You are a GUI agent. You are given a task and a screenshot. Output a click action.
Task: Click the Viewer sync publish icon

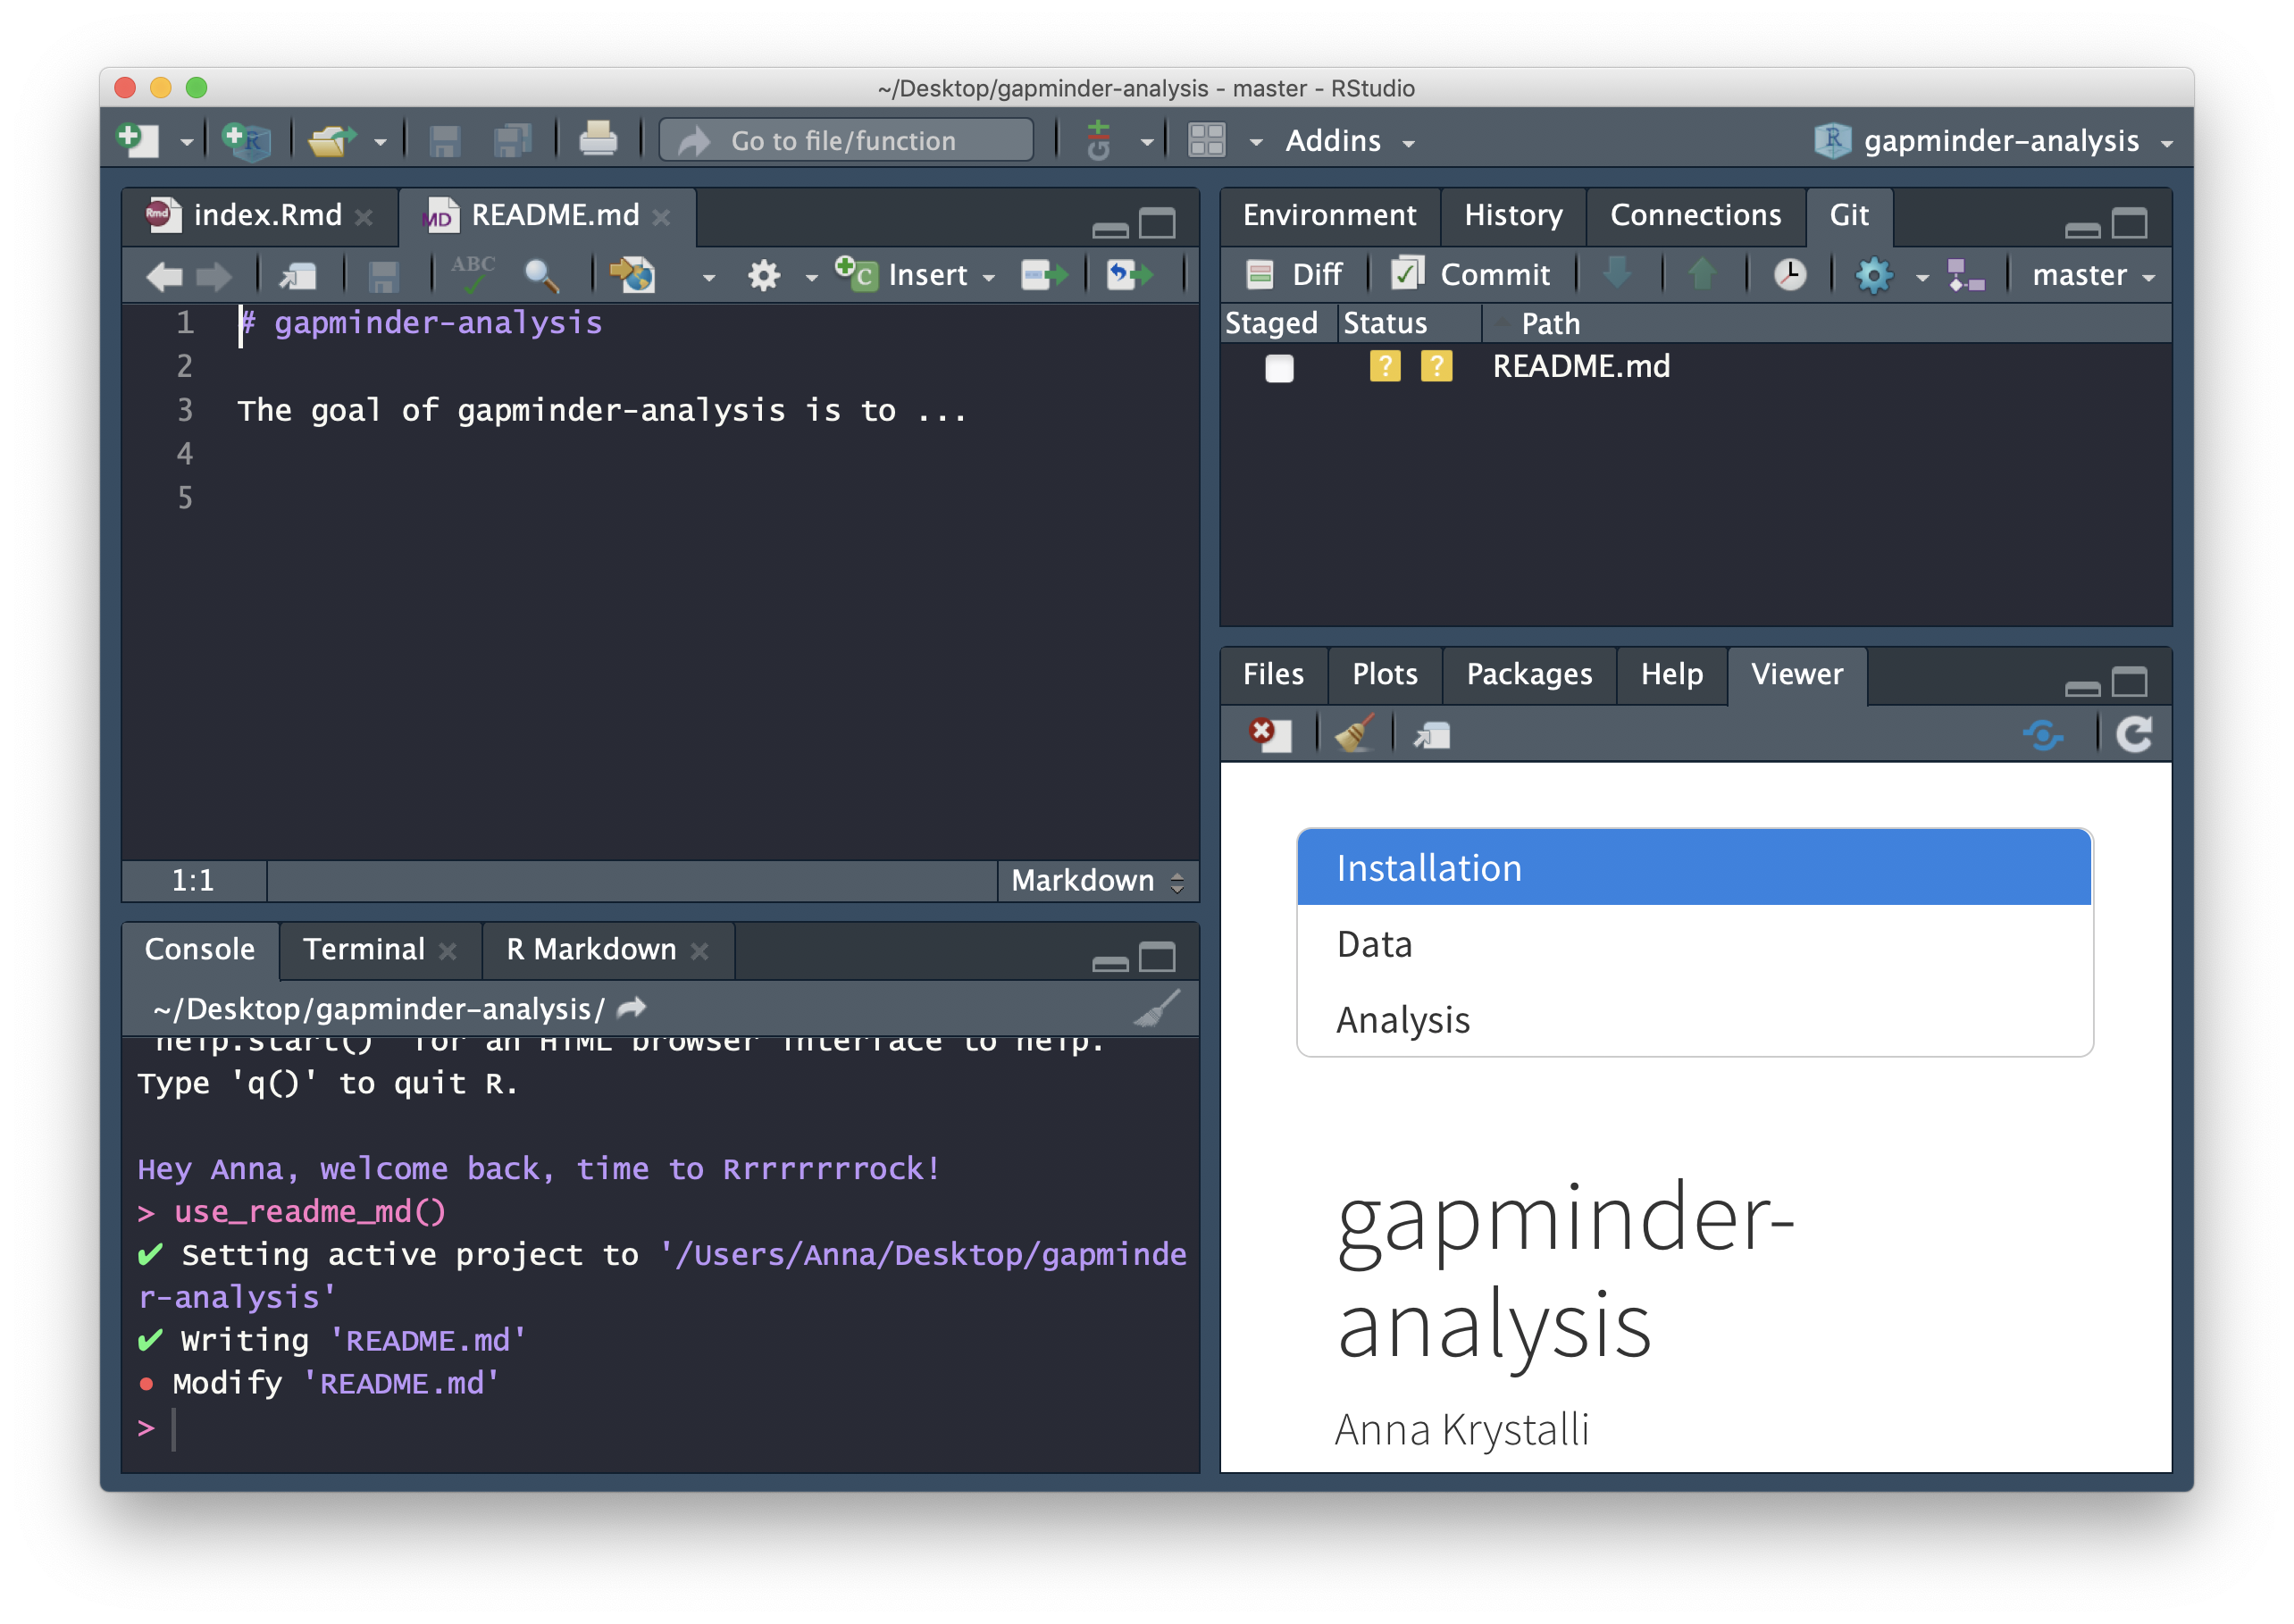pos(2043,736)
